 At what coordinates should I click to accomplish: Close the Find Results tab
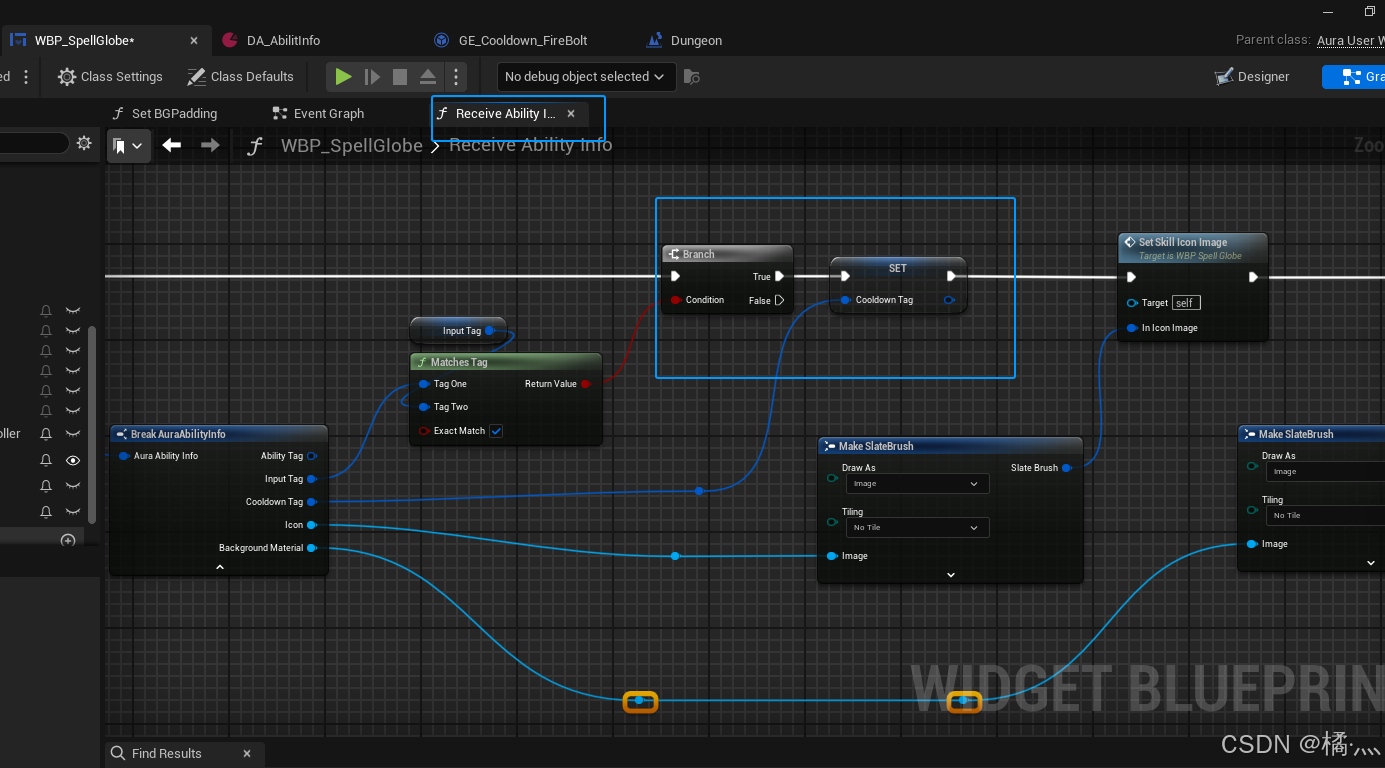pos(247,754)
